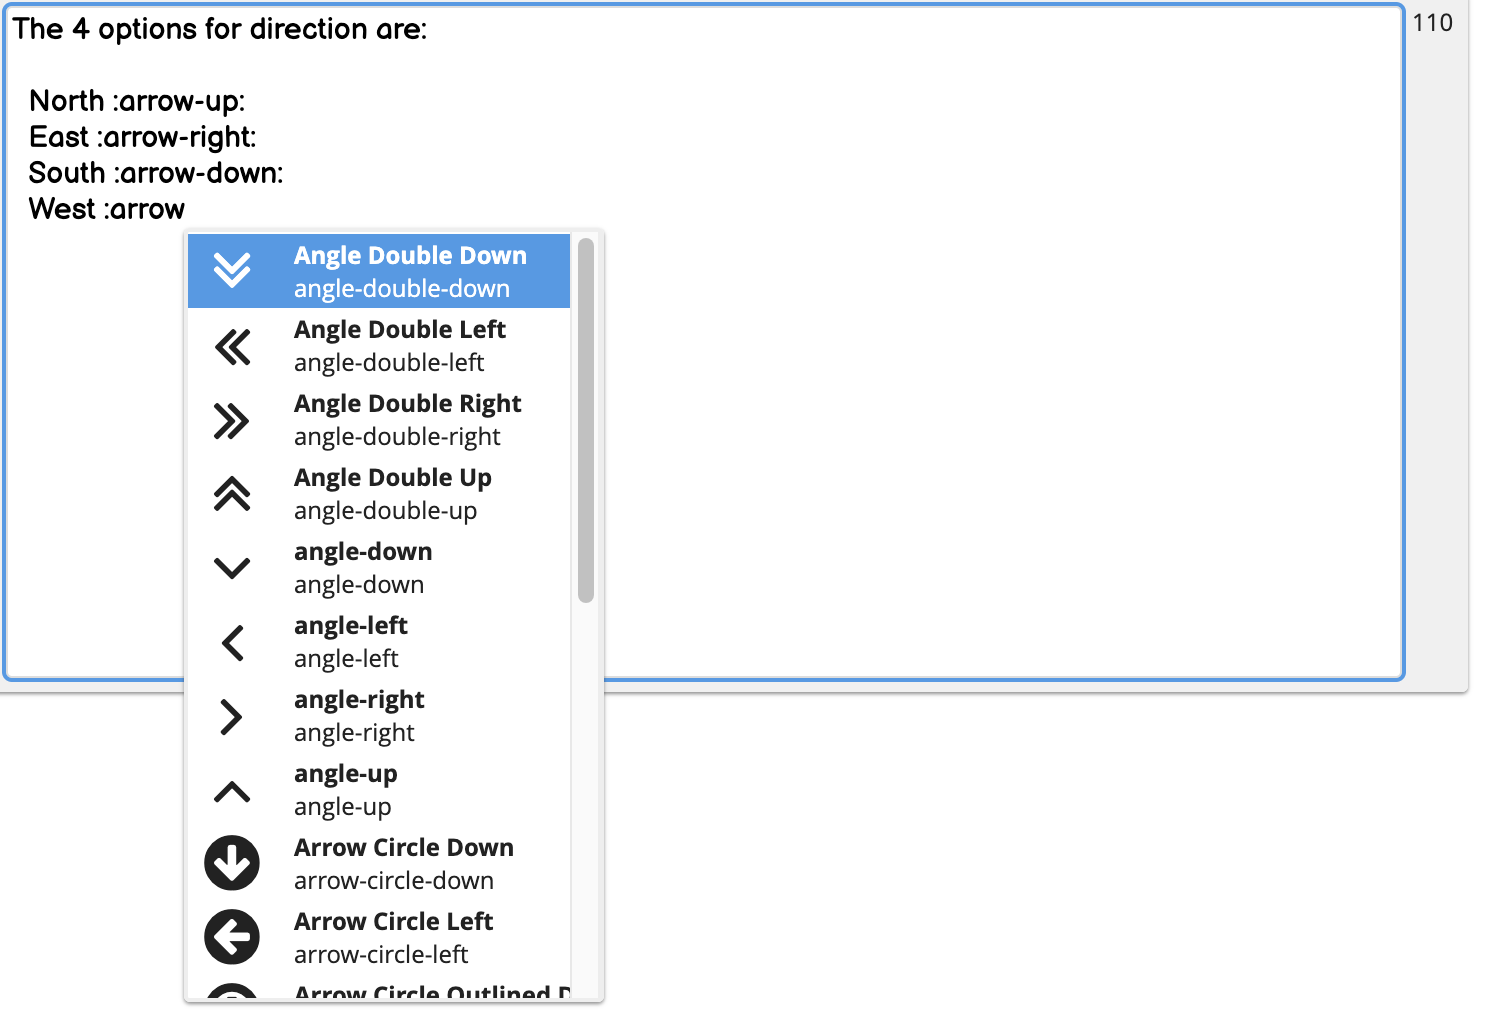Click the autocomplete list scrollbar thumb

586,420
